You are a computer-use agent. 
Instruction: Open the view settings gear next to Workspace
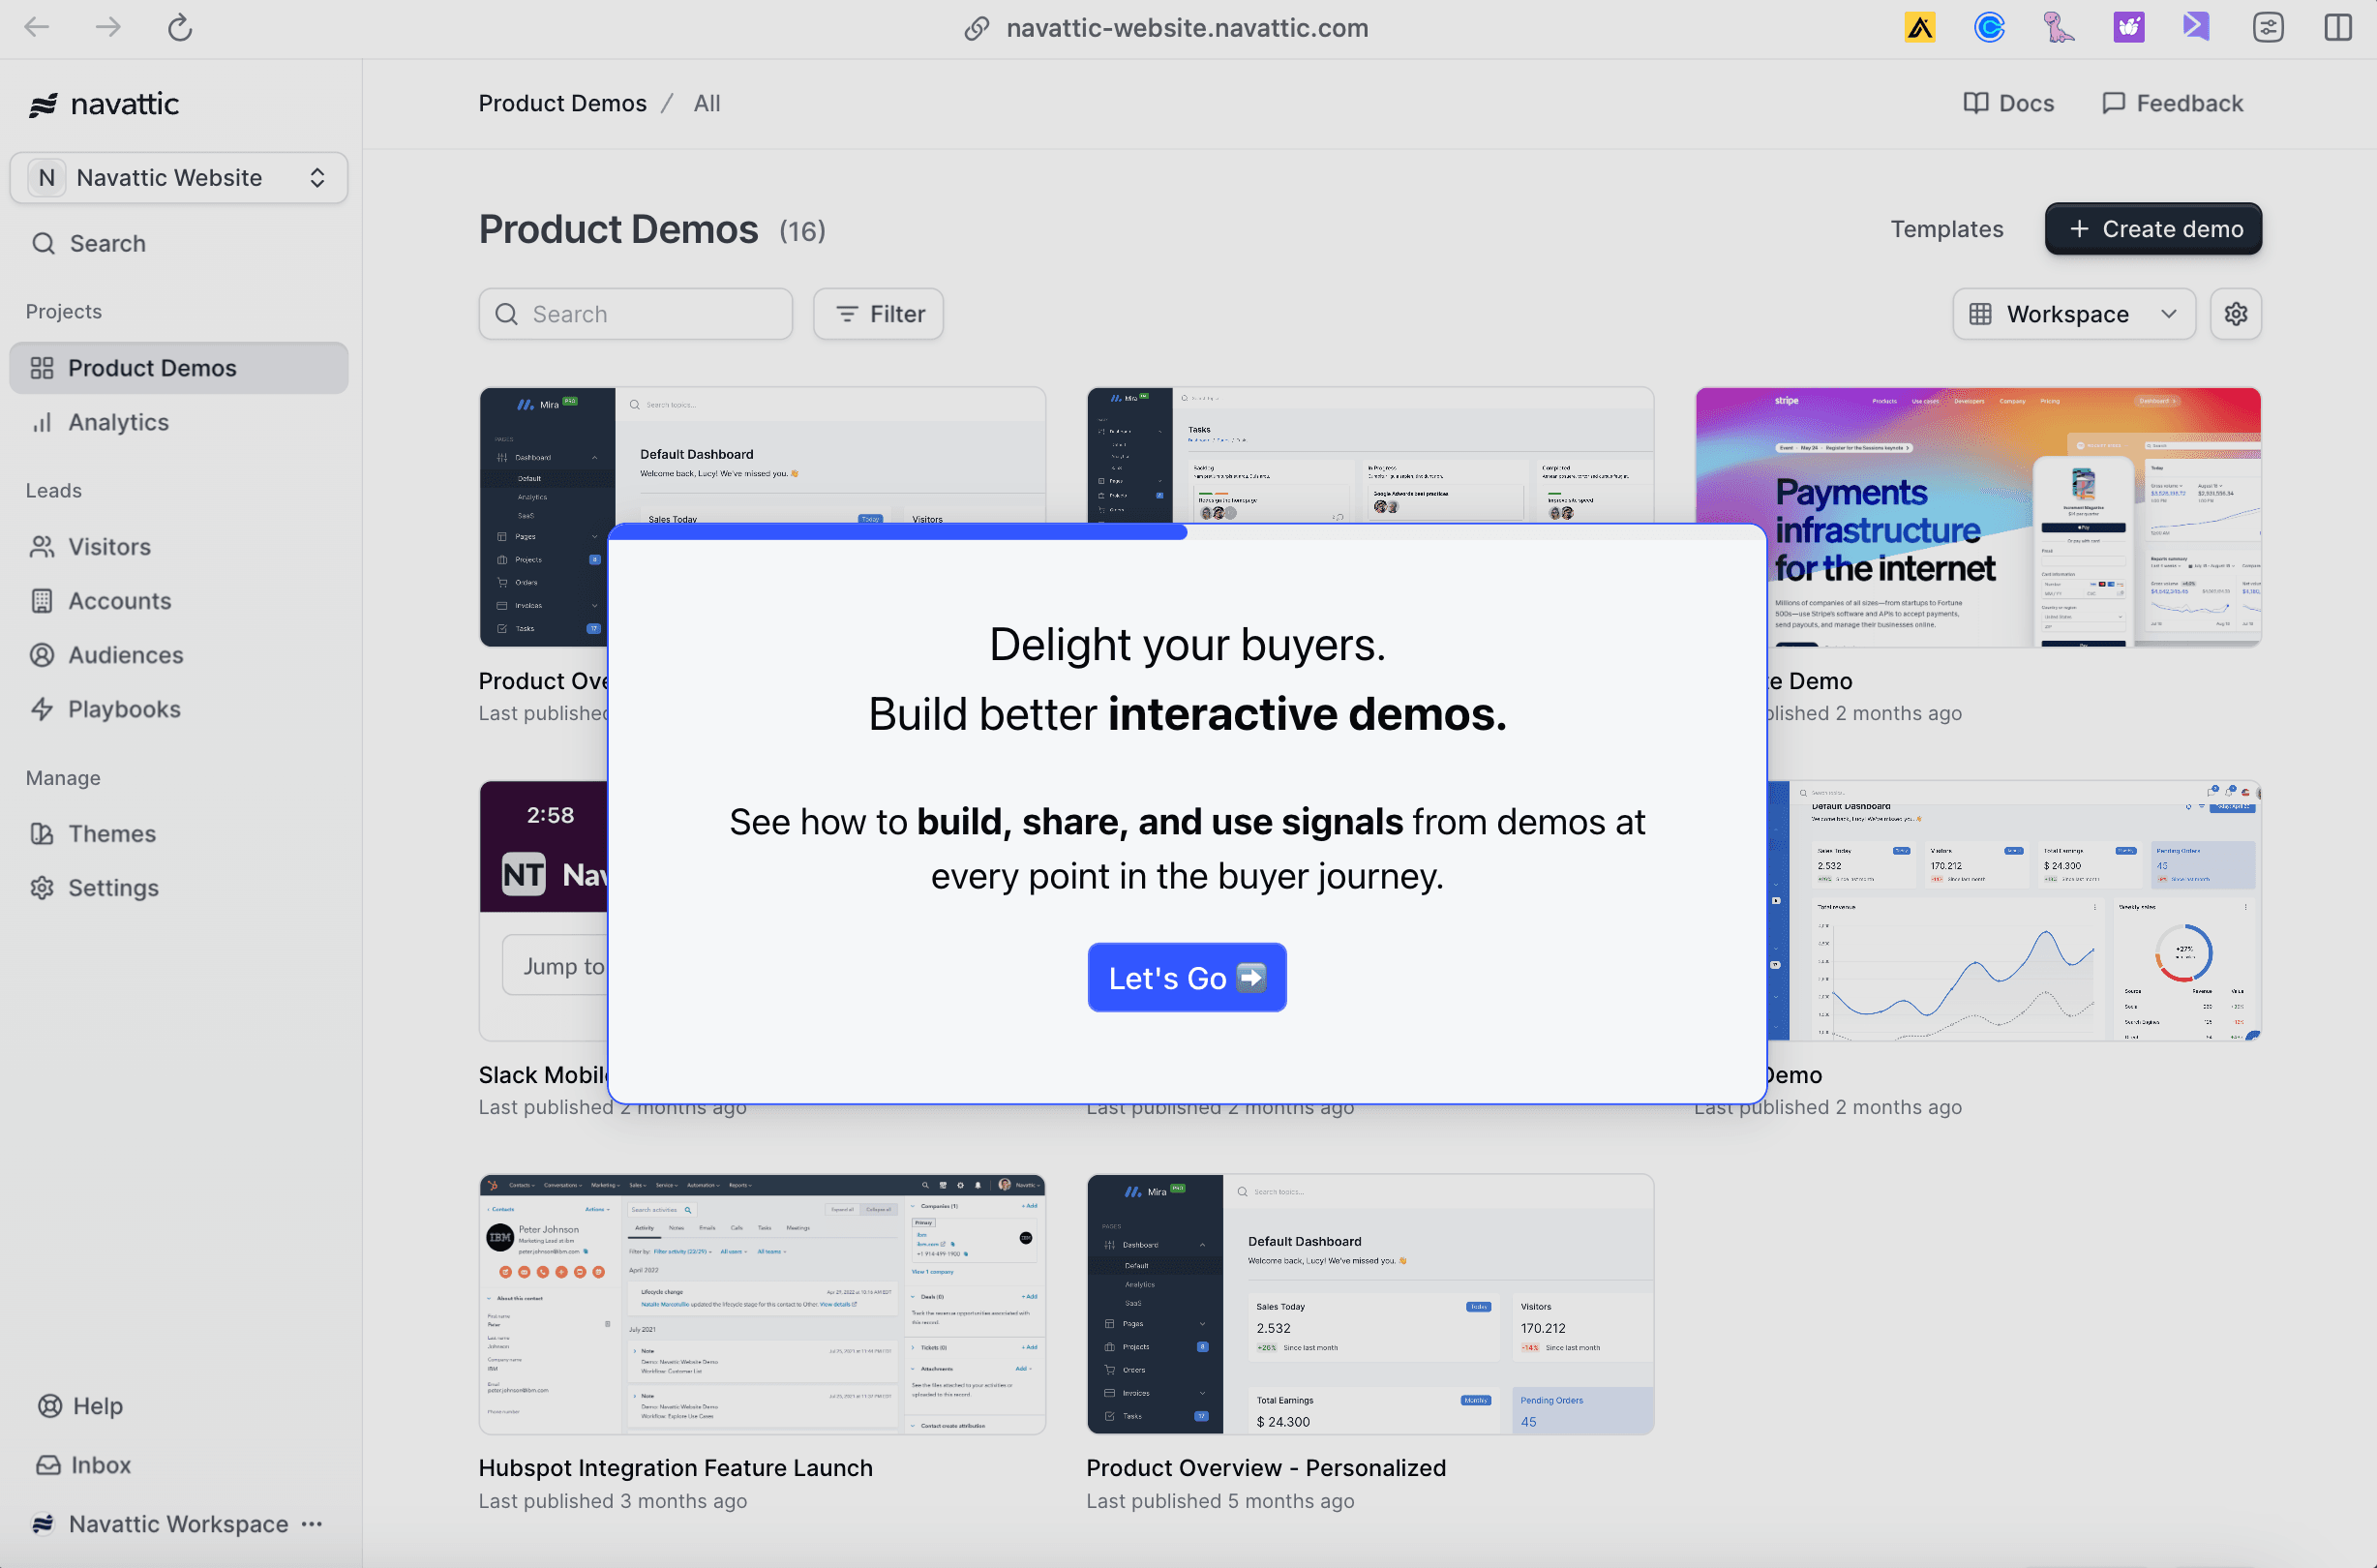tap(2236, 313)
